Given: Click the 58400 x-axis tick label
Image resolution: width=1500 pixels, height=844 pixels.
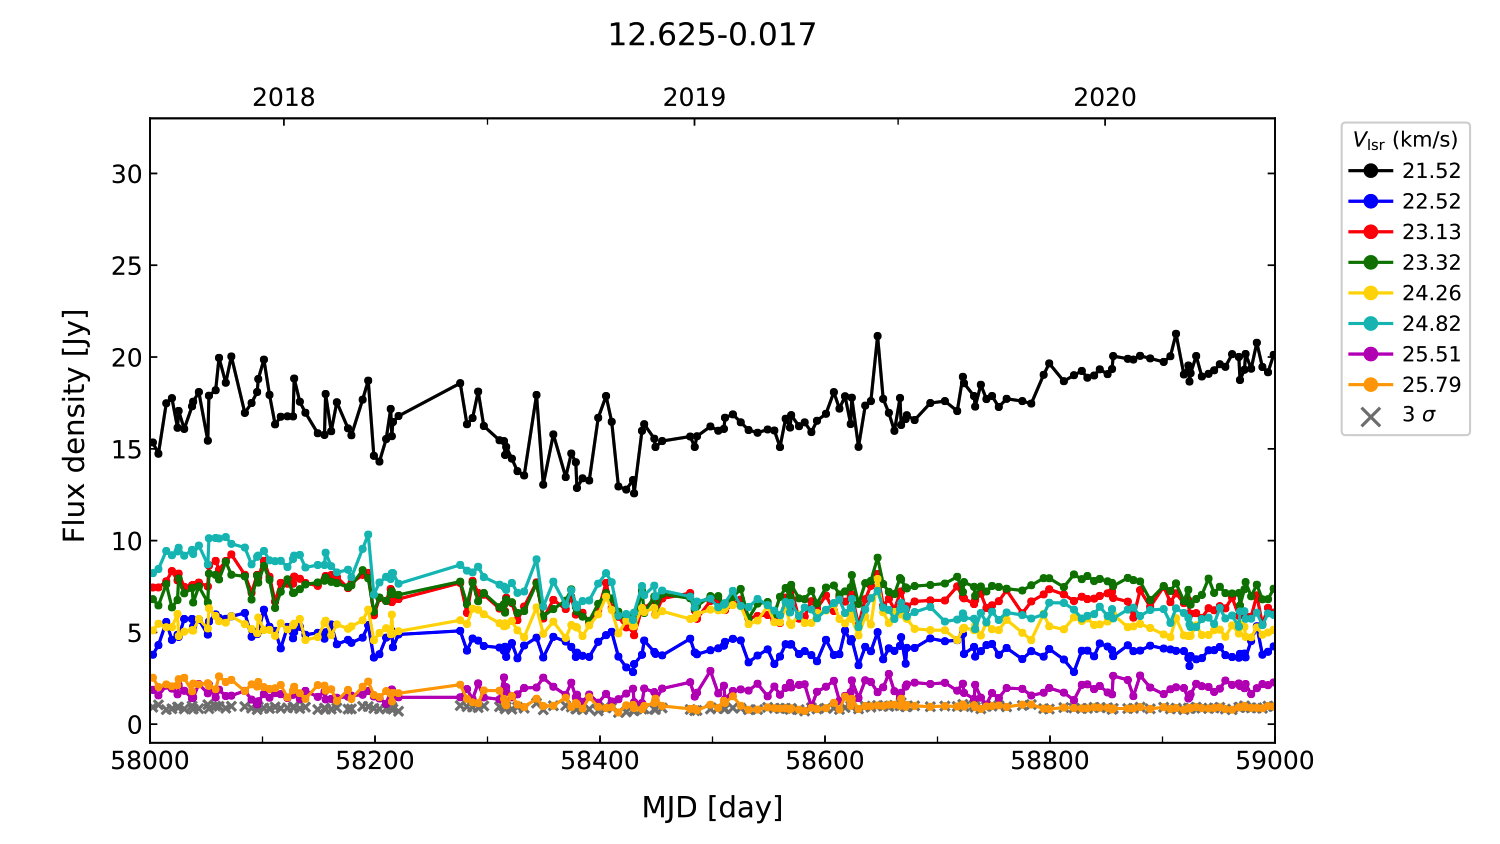Looking at the screenshot, I should (600, 761).
